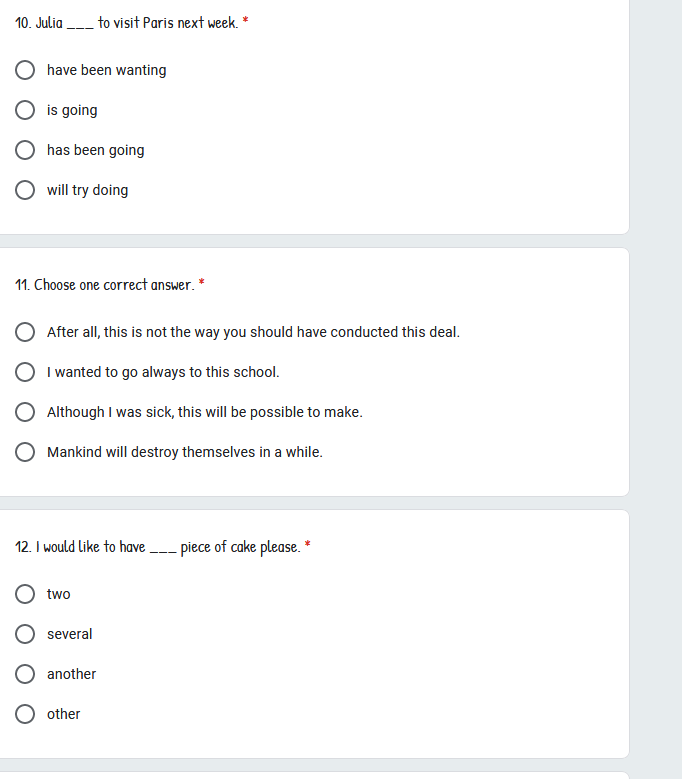This screenshot has height=779, width=682.
Task: Choose 'Mankind will destroy themselves' option
Action: (x=25, y=452)
